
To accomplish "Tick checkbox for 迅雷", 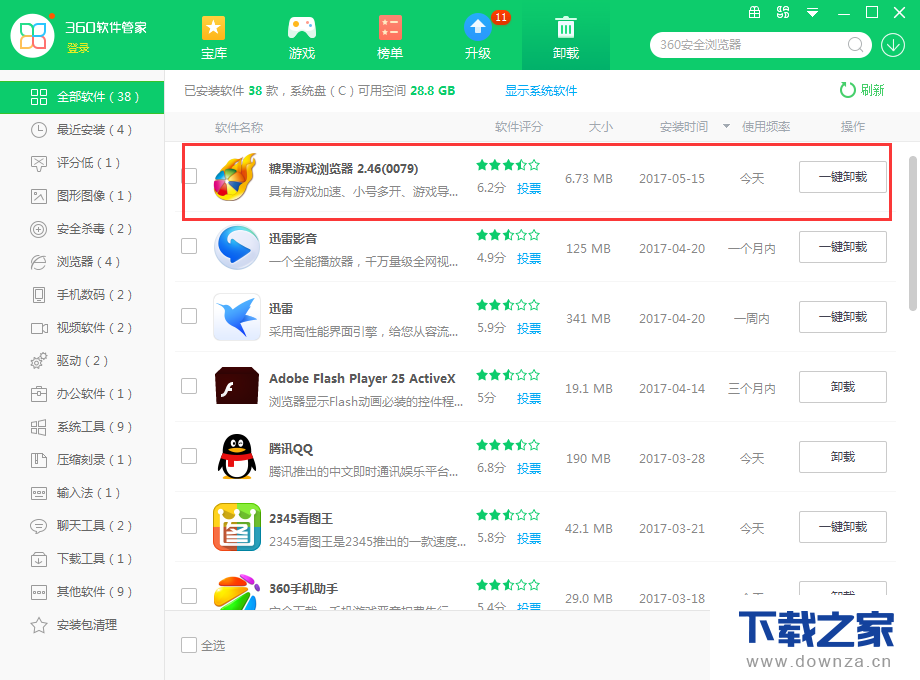I will tap(189, 316).
